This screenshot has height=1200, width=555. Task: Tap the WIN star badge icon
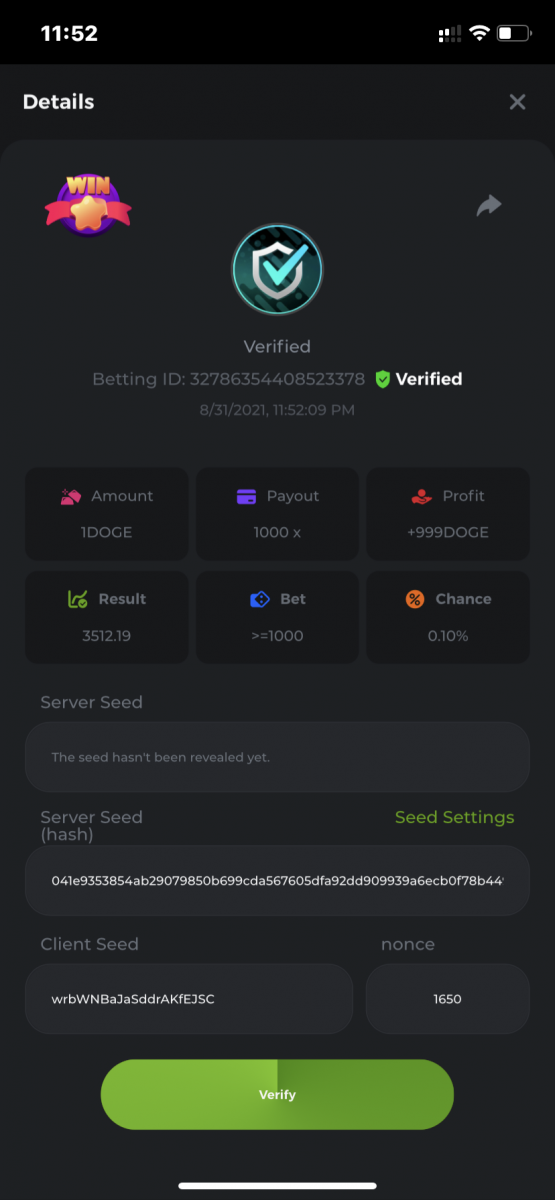pos(88,205)
